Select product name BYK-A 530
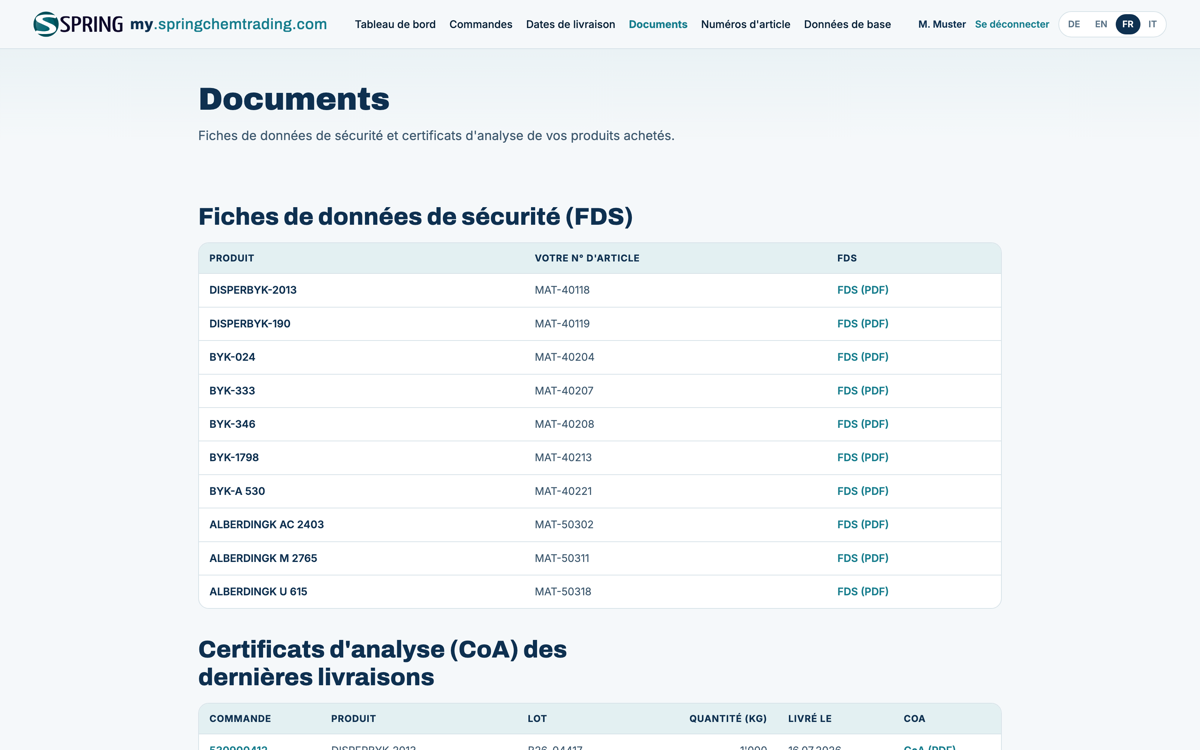Viewport: 1200px width, 750px height. [237, 491]
